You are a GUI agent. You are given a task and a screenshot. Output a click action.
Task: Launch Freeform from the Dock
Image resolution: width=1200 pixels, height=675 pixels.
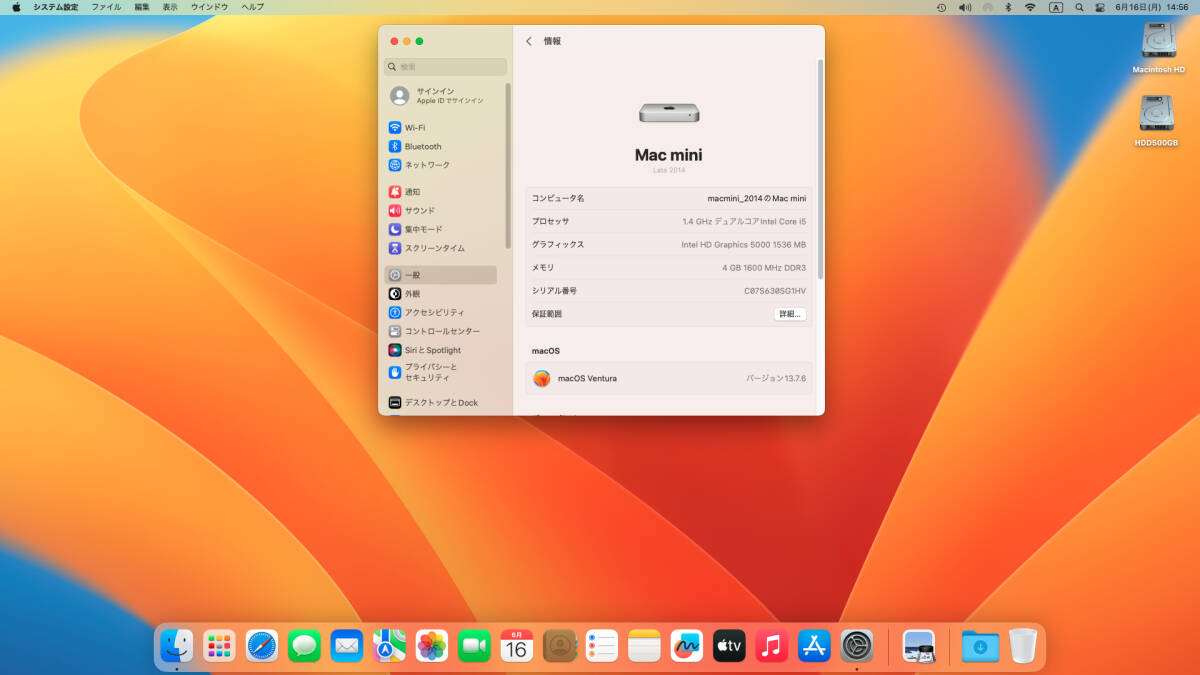(687, 646)
